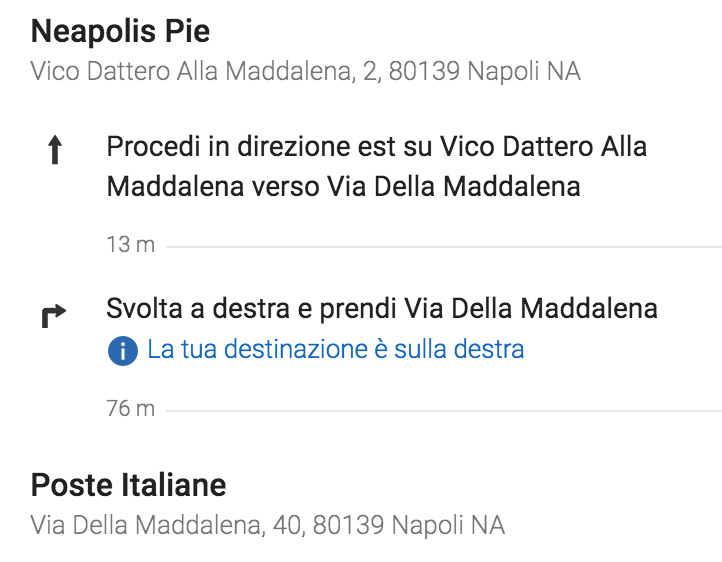Viewport: 722px width, 562px height.
Task: Select the Poste Italiane destination title
Action: 128,485
